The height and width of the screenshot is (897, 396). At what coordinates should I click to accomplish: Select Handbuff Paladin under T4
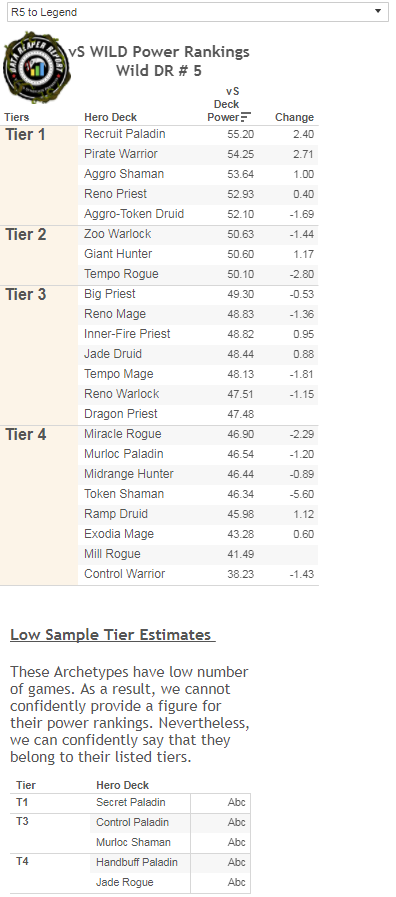[137, 863]
